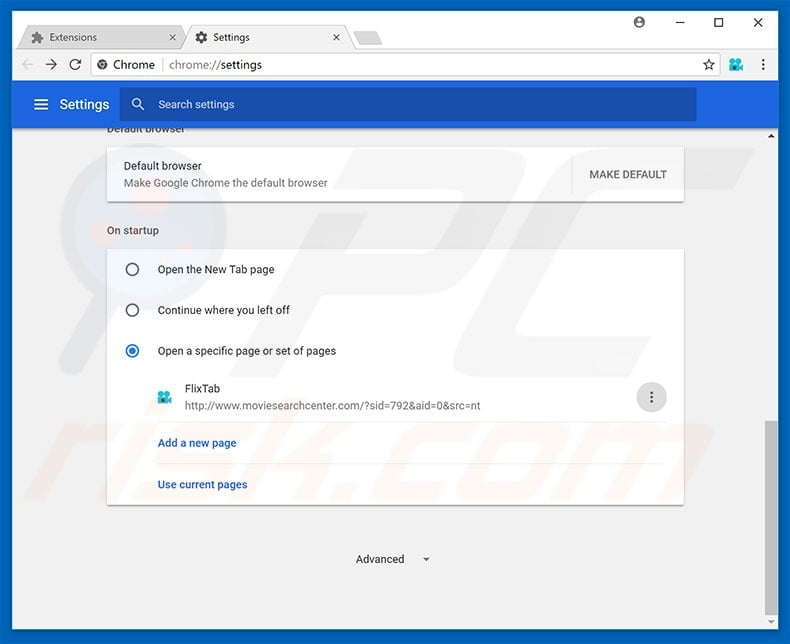Click the scrollbar up arrow

771,136
